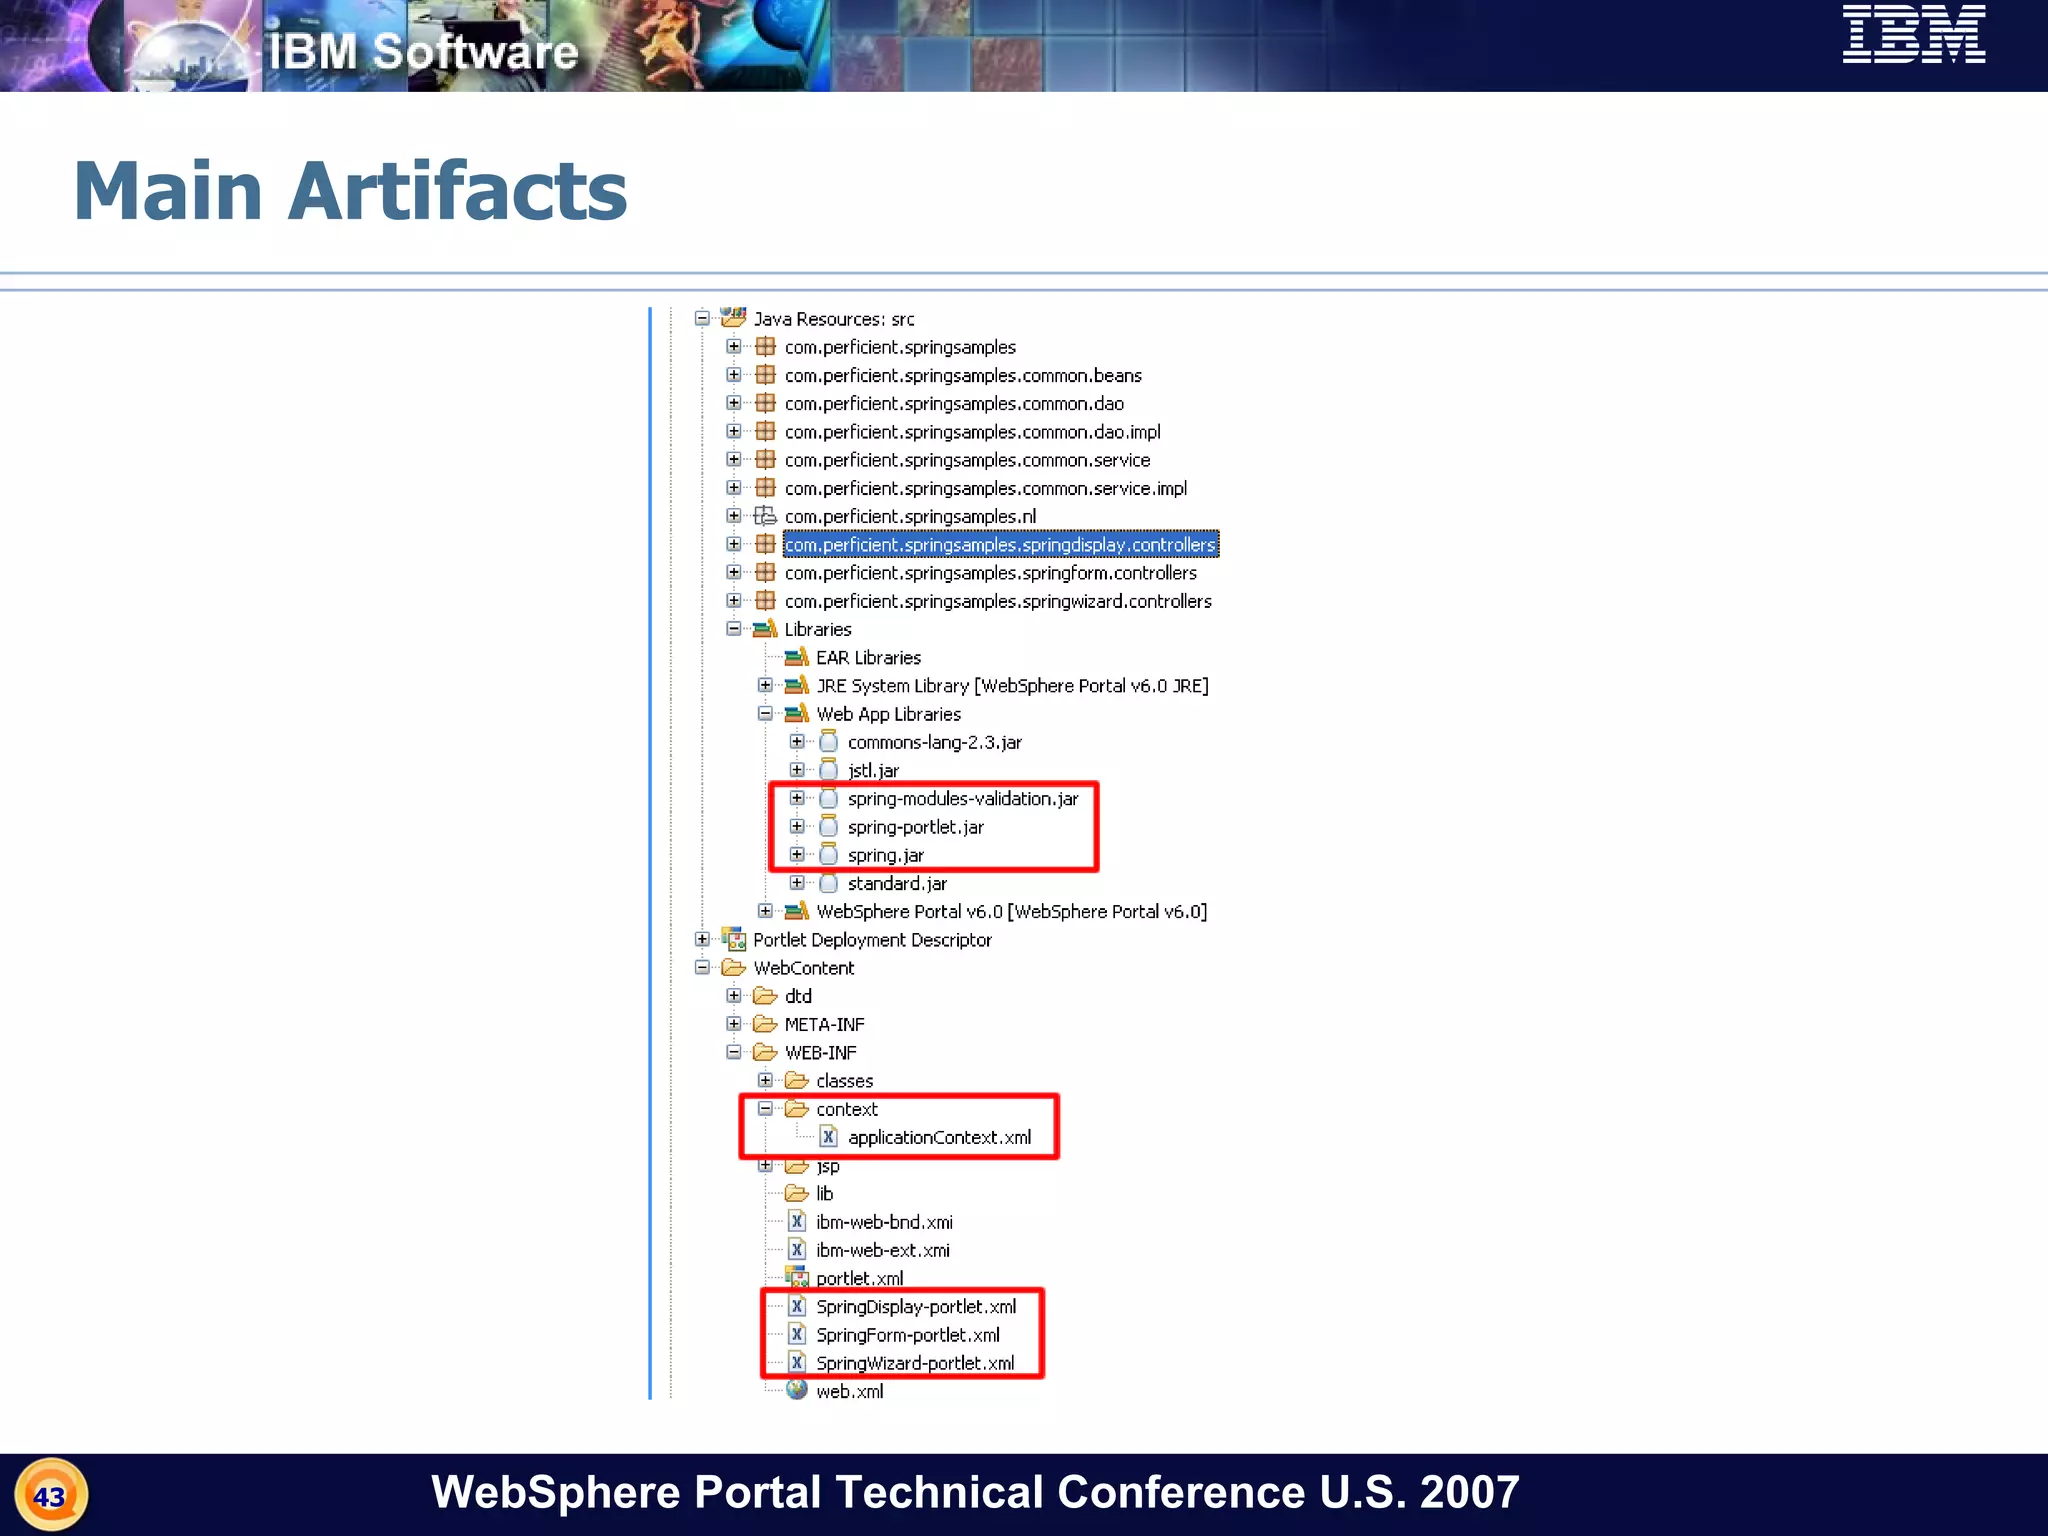The width and height of the screenshot is (2048, 1536).
Task: Click the web.xml globe icon
Action: tap(797, 1390)
